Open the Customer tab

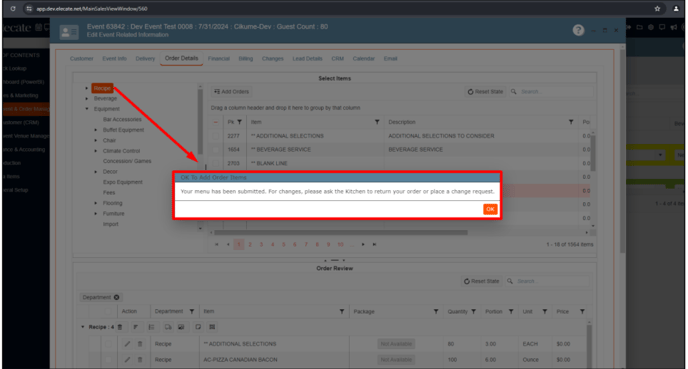click(81, 59)
